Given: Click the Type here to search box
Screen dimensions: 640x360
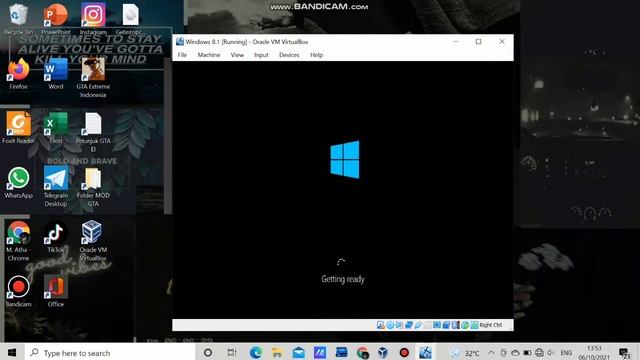Looking at the screenshot, I should [110, 353].
